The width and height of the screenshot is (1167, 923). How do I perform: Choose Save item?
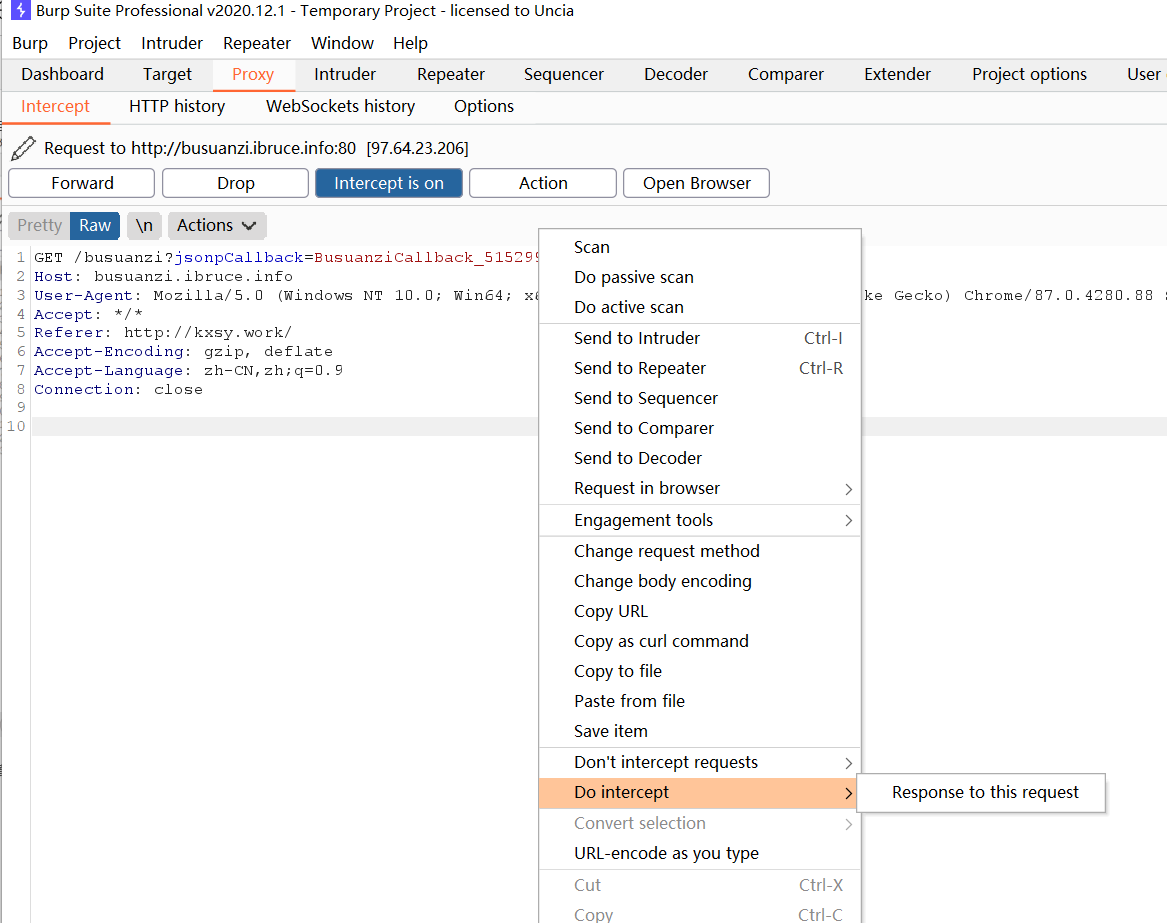pos(700,732)
